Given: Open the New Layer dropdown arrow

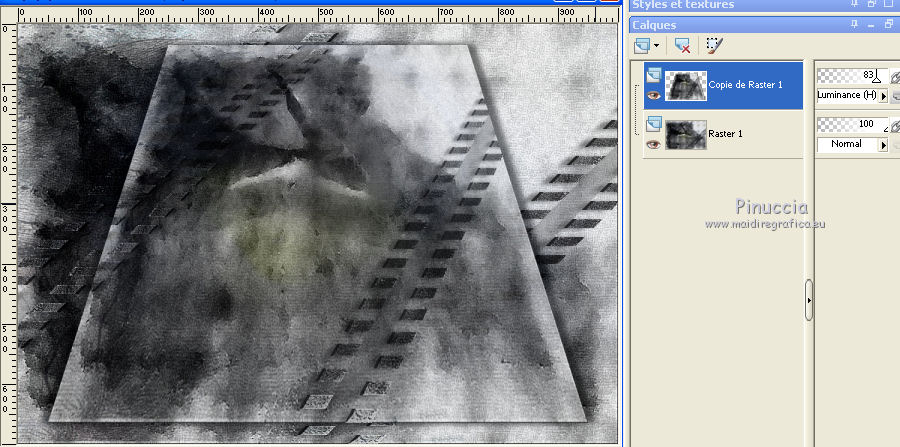Looking at the screenshot, I should point(656,45).
